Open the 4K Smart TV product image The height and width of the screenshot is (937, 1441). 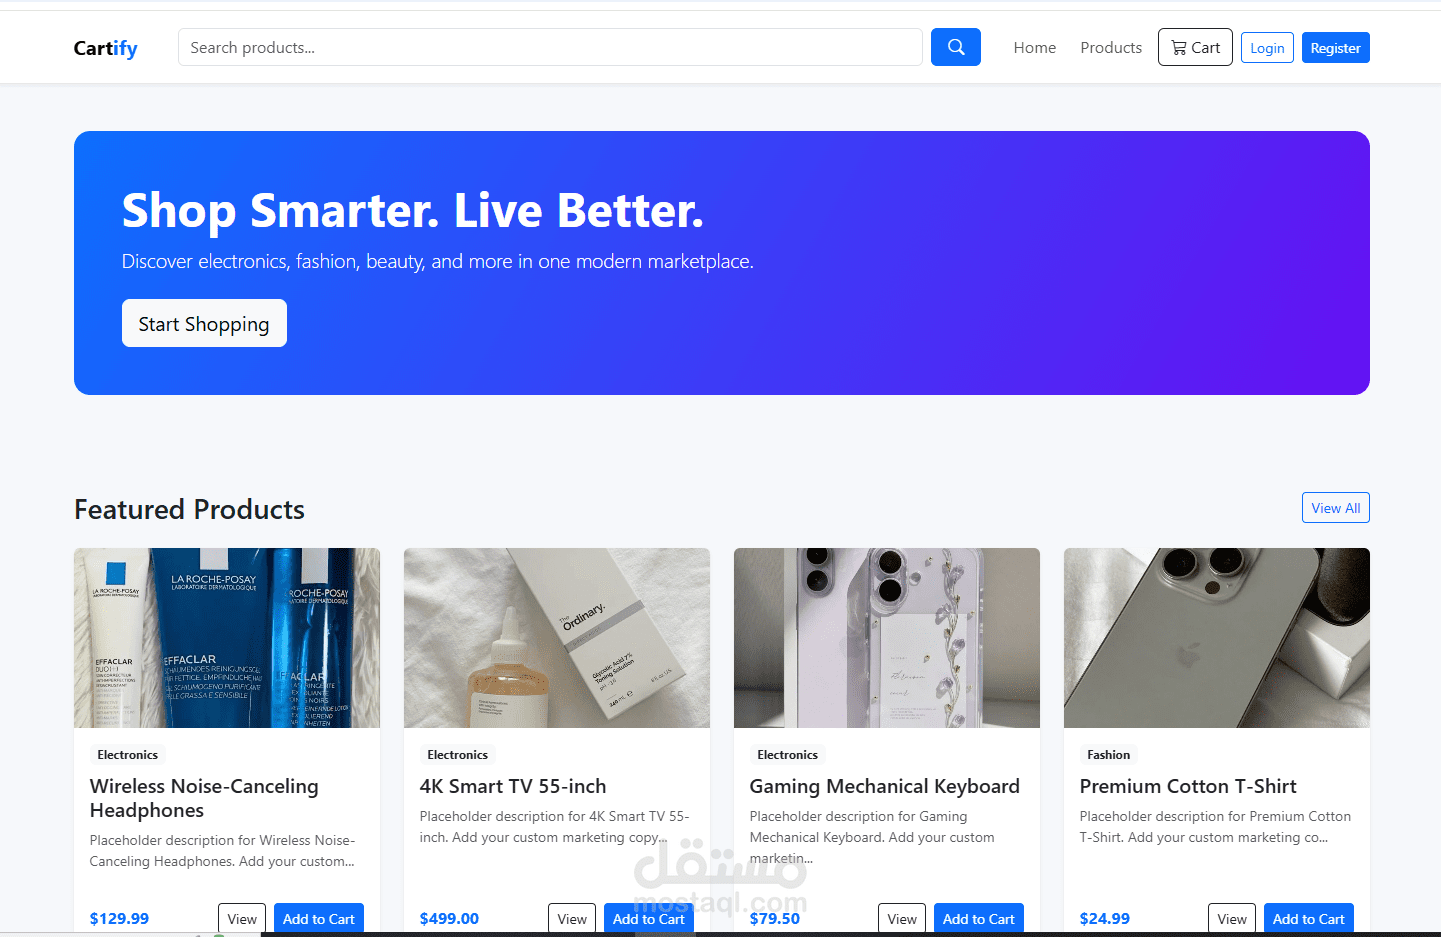tap(557, 638)
